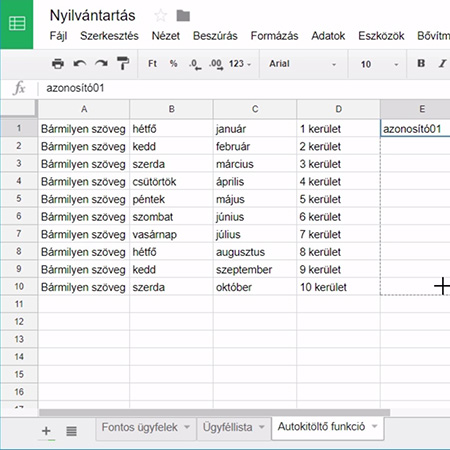The width and height of the screenshot is (450, 450).
Task: Select the Paint format roller icon
Action: [x=123, y=63]
